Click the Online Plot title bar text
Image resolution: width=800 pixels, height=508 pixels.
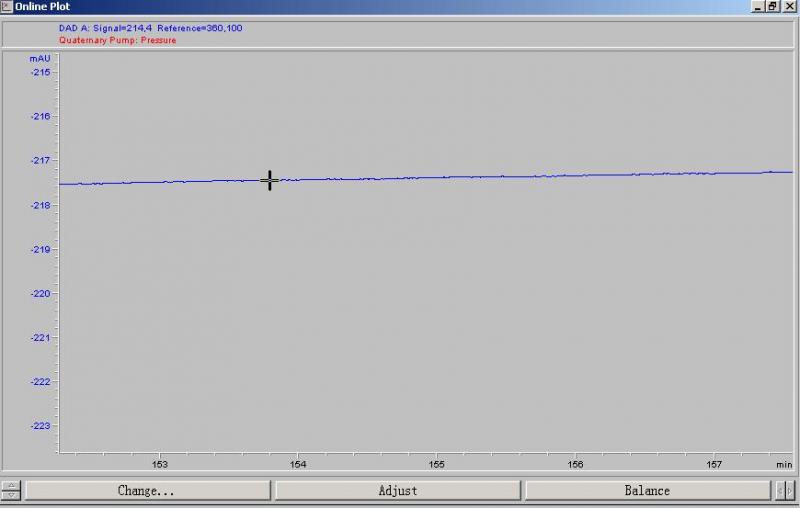pos(42,7)
